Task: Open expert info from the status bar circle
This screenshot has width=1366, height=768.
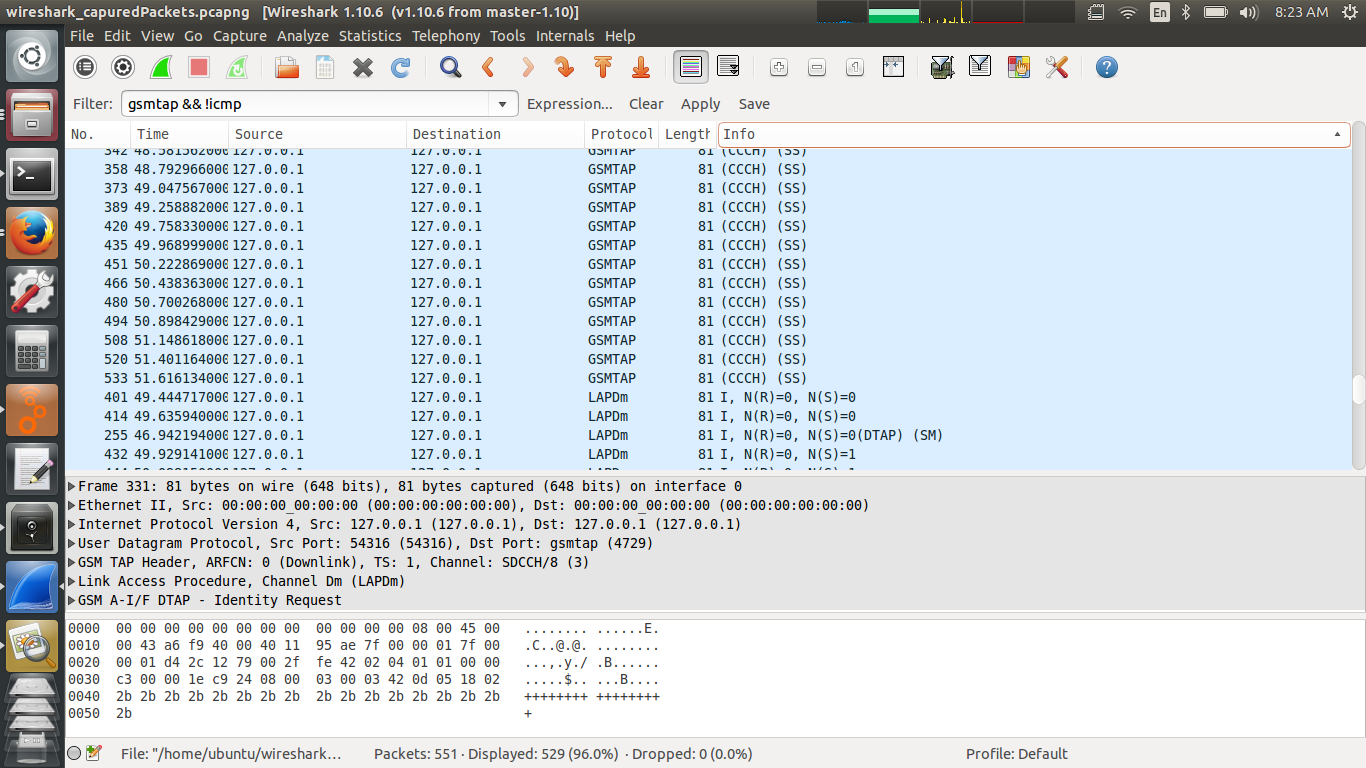Action: (x=74, y=754)
